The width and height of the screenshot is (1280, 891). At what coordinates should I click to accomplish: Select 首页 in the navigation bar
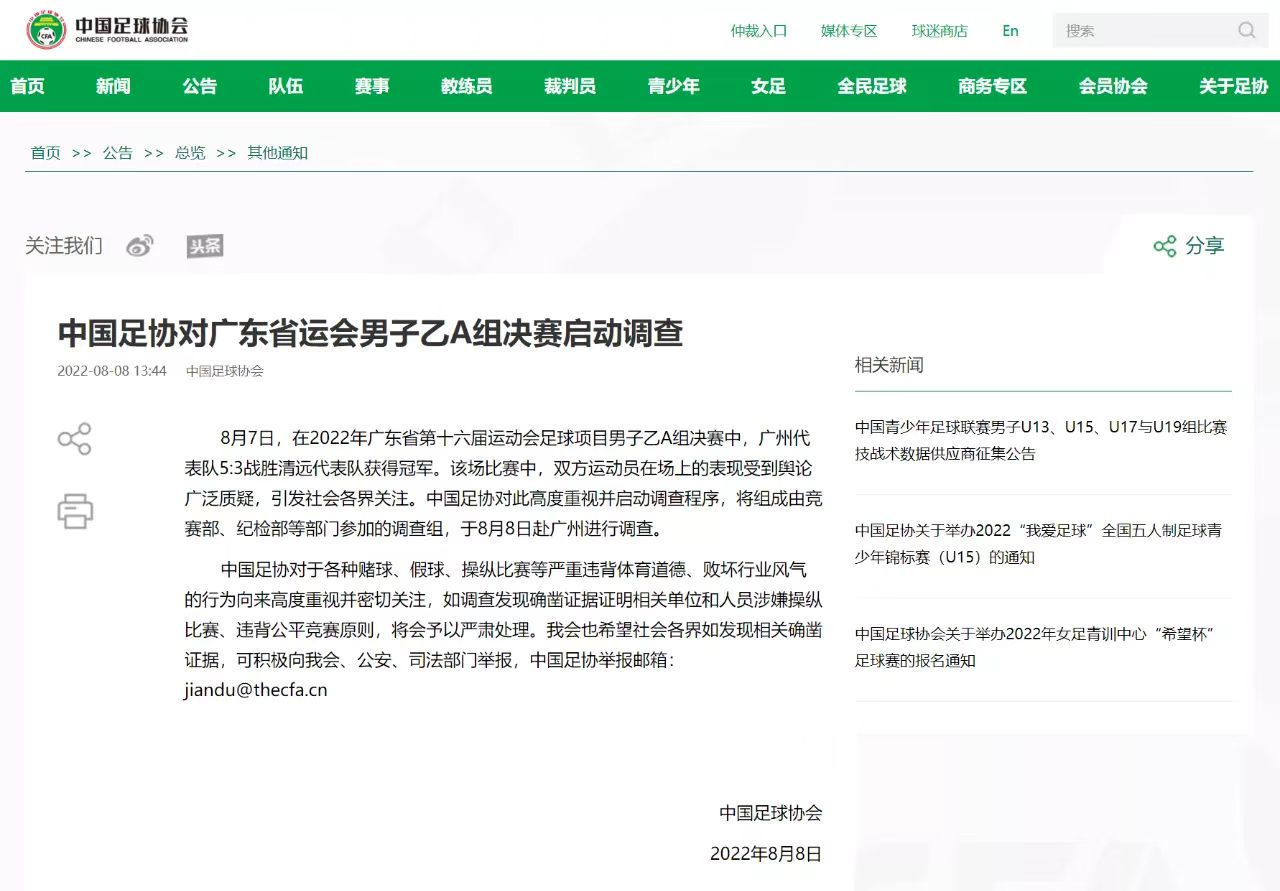pyautogui.click(x=27, y=87)
